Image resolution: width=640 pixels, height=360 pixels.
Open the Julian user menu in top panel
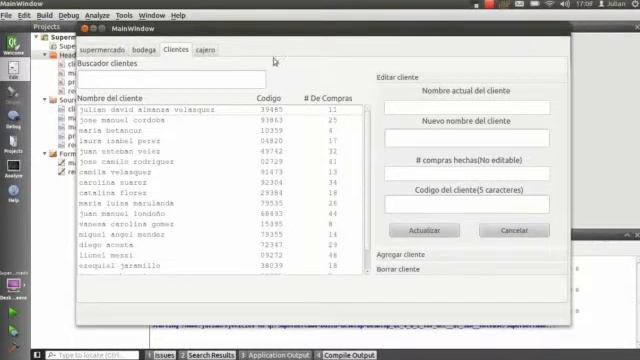611,4
